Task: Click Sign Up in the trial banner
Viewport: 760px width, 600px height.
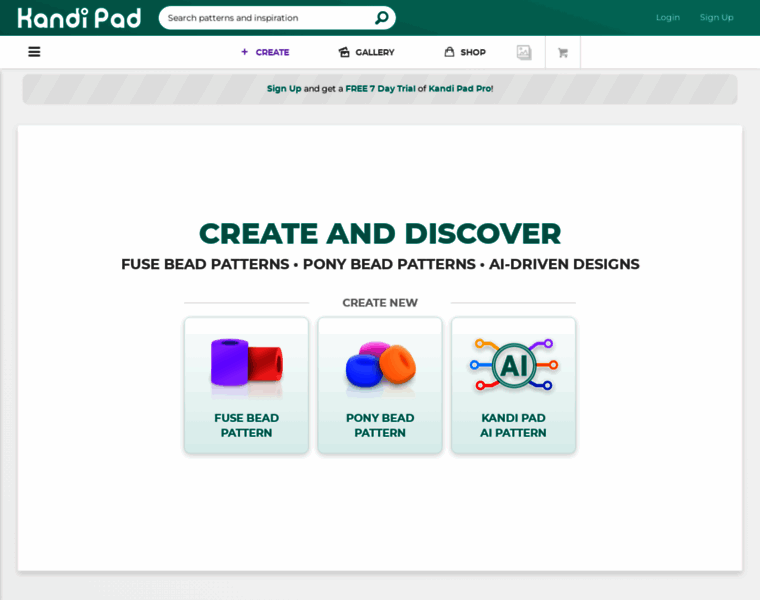Action: pos(284,89)
